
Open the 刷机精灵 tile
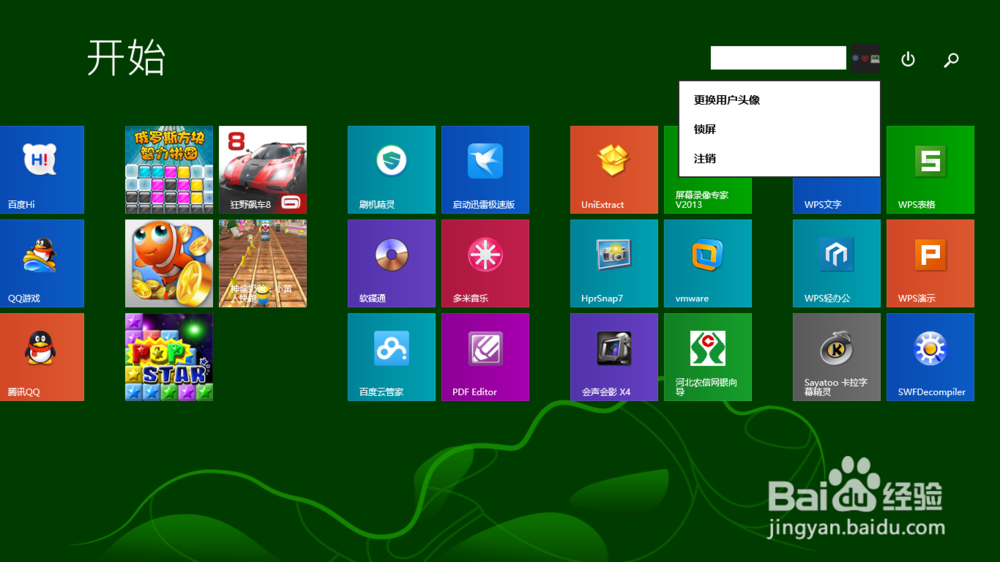392,170
